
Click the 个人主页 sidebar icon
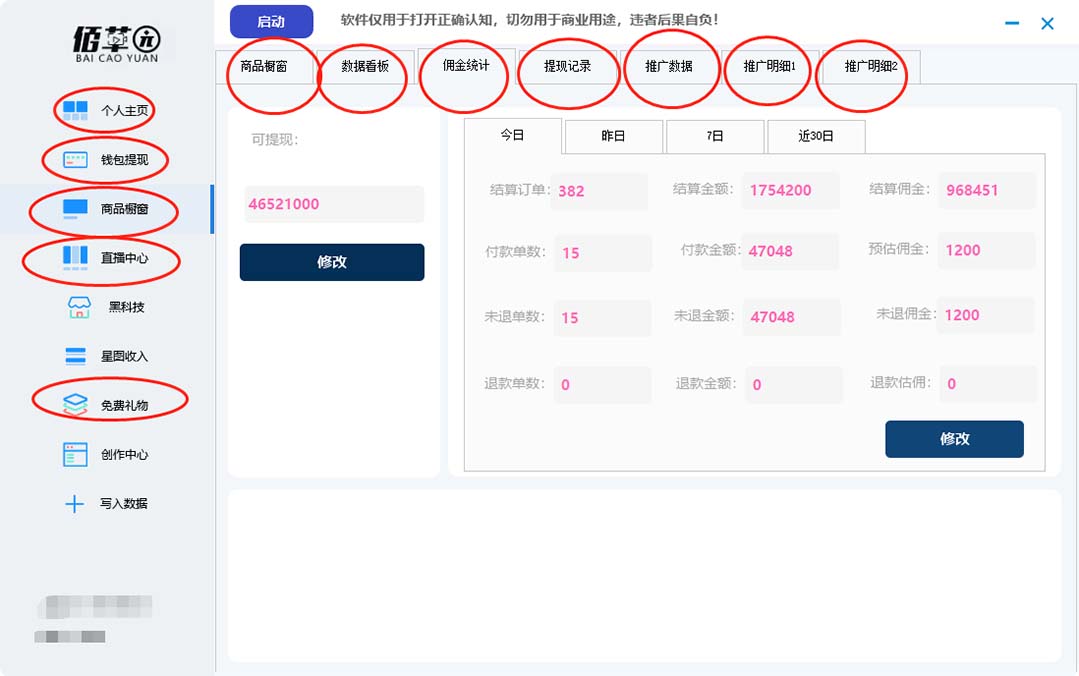76,110
